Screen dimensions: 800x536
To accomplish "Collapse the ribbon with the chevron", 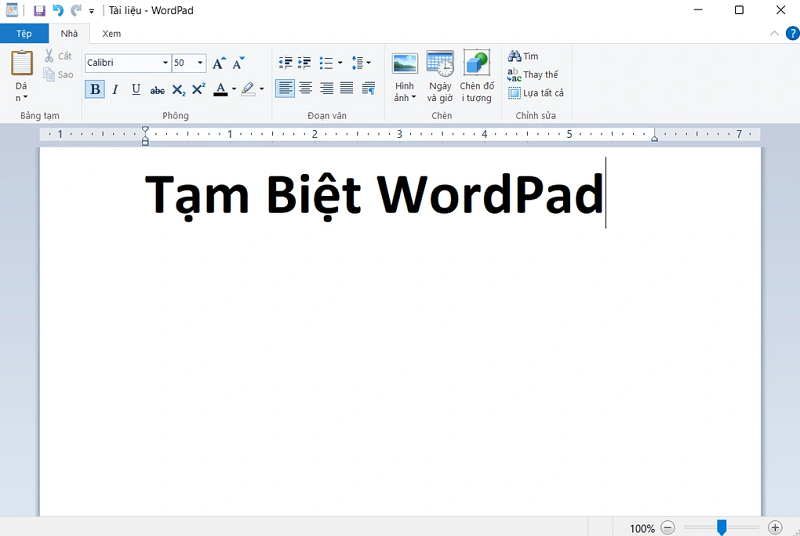I will point(774,34).
